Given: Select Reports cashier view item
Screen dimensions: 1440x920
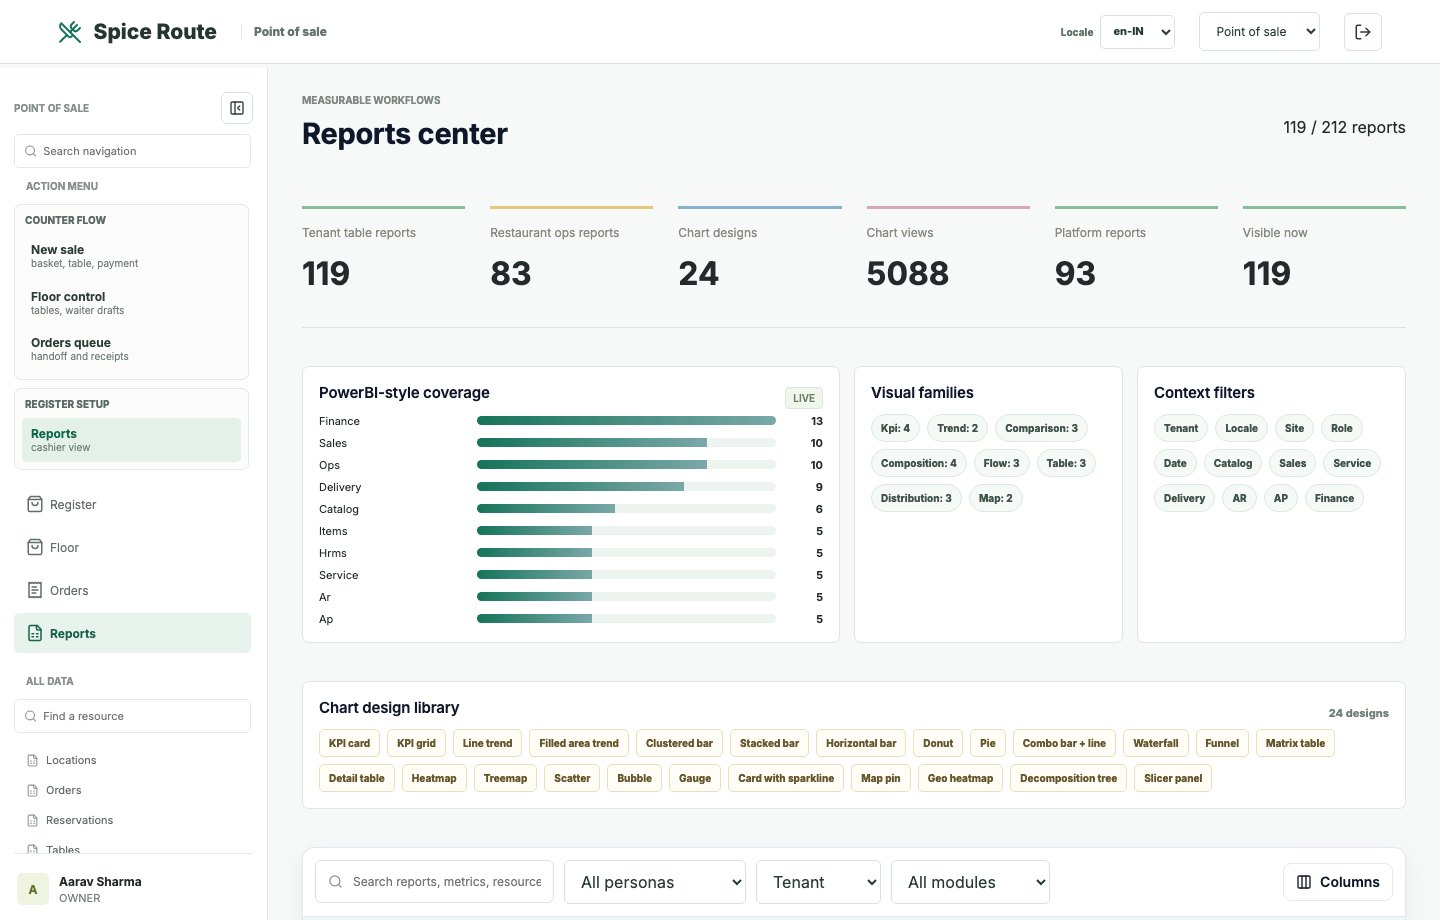Looking at the screenshot, I should (131, 440).
